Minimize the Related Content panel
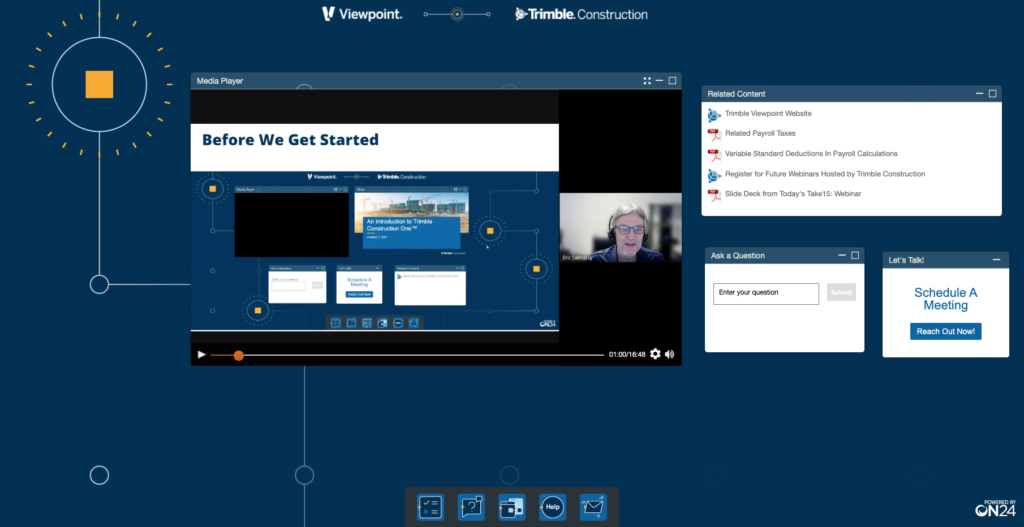 click(980, 94)
